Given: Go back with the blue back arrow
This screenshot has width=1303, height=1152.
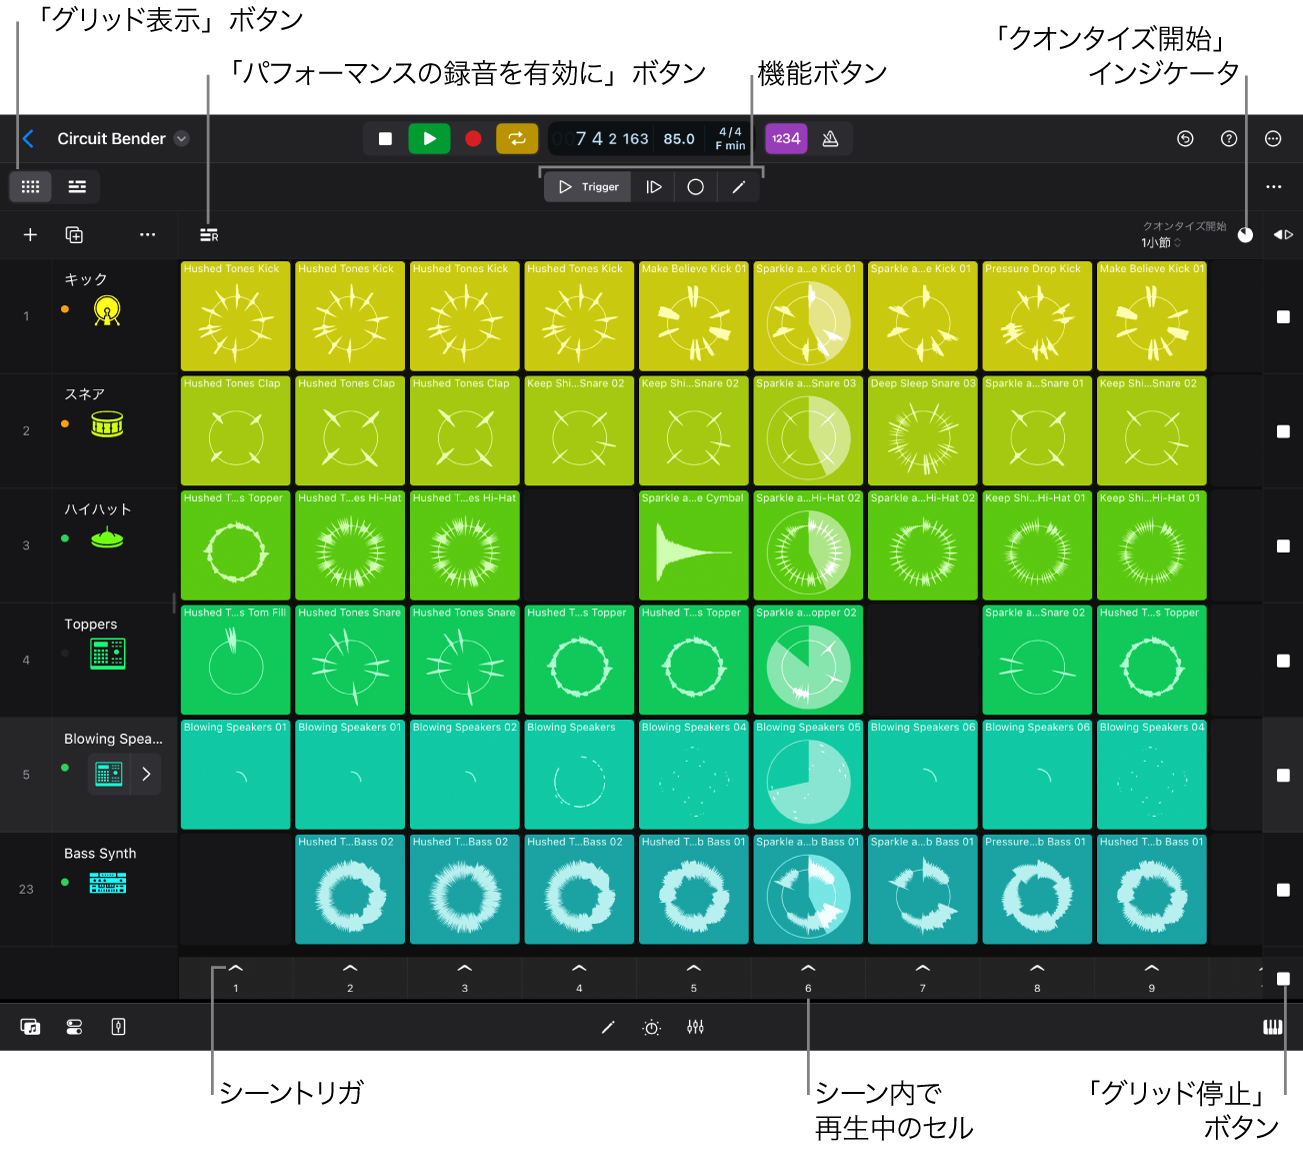Looking at the screenshot, I should pos(28,139).
